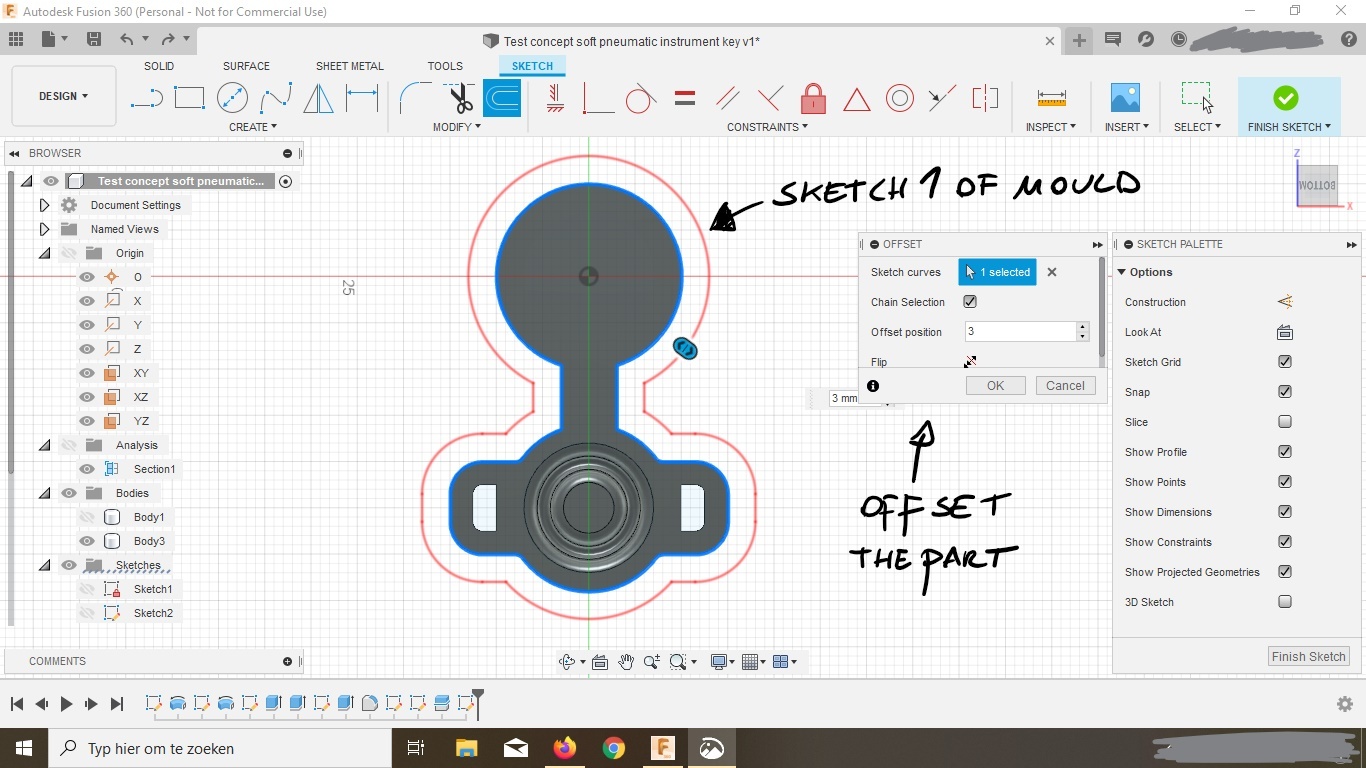1366x768 pixels.
Task: Select the Rectangle sketch tool
Action: pos(189,98)
